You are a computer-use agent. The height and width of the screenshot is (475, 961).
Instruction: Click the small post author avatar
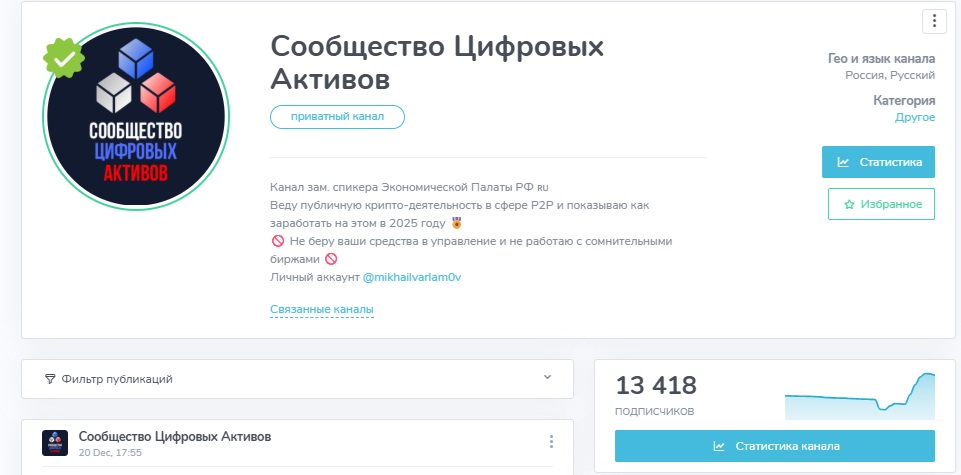pos(55,443)
